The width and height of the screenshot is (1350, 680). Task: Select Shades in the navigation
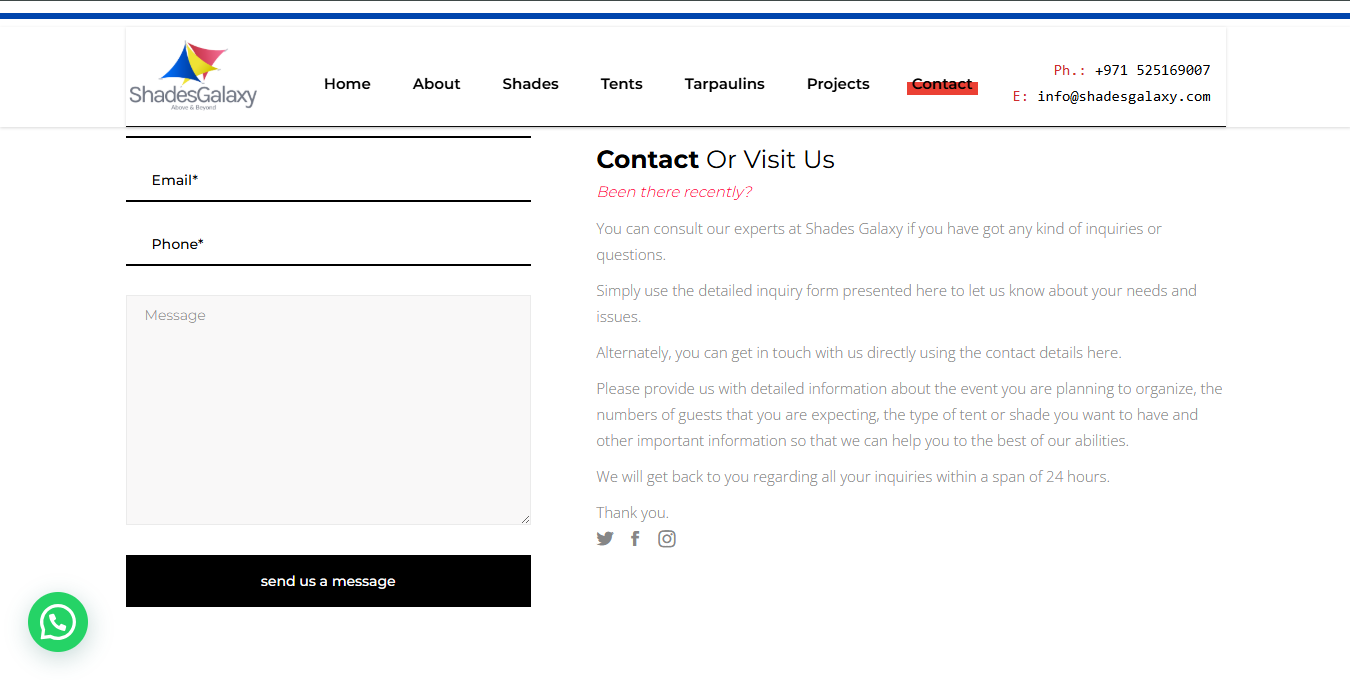tap(530, 84)
